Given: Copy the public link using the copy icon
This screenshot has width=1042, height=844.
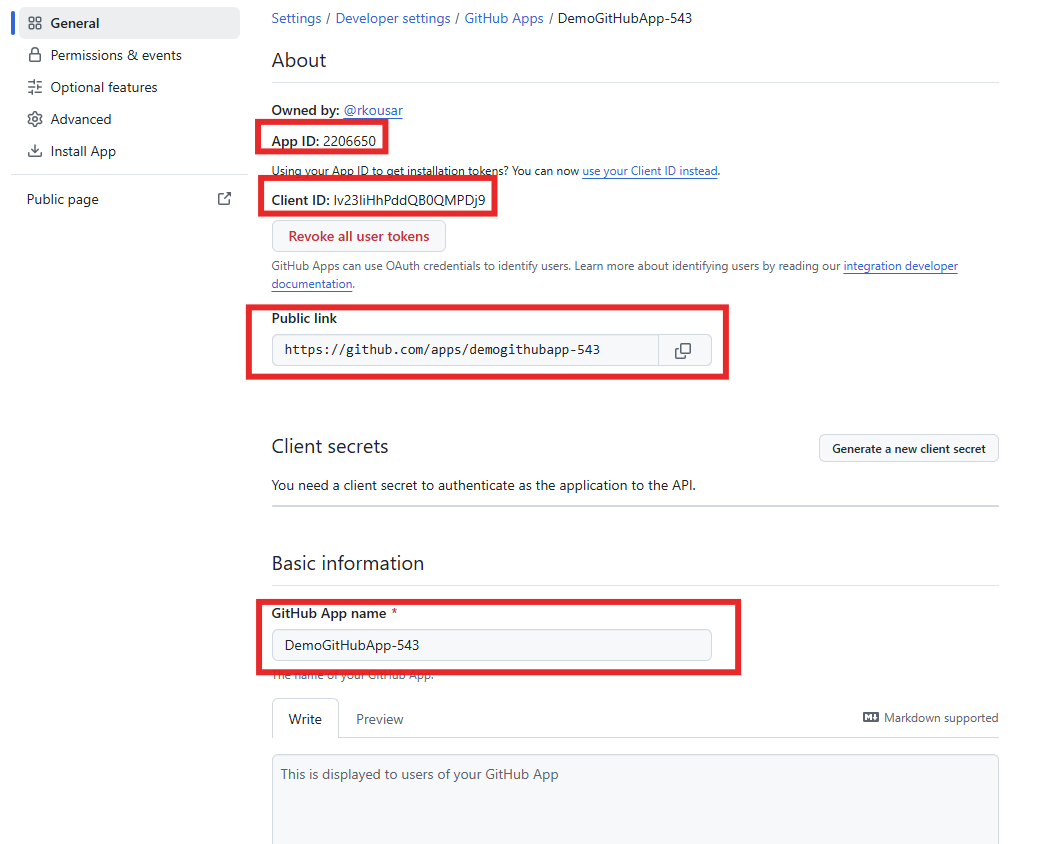Looking at the screenshot, I should tap(685, 349).
